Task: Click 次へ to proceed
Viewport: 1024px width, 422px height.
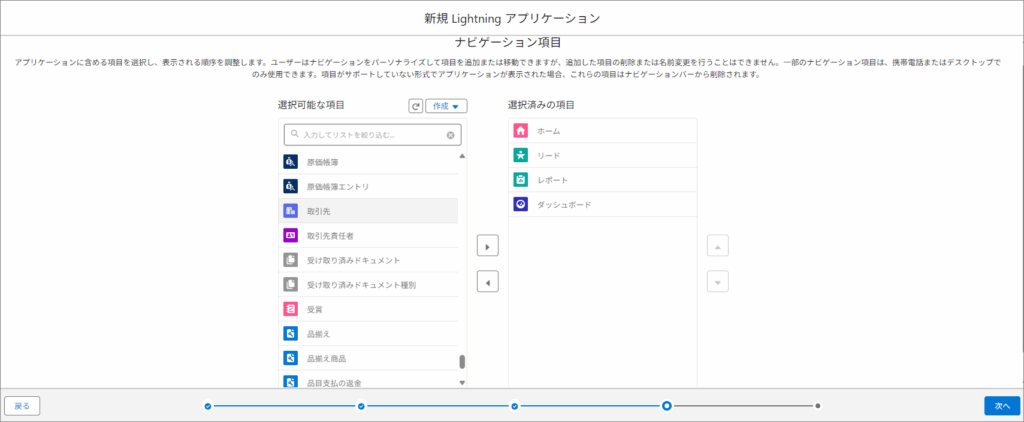Action: pos(1001,405)
